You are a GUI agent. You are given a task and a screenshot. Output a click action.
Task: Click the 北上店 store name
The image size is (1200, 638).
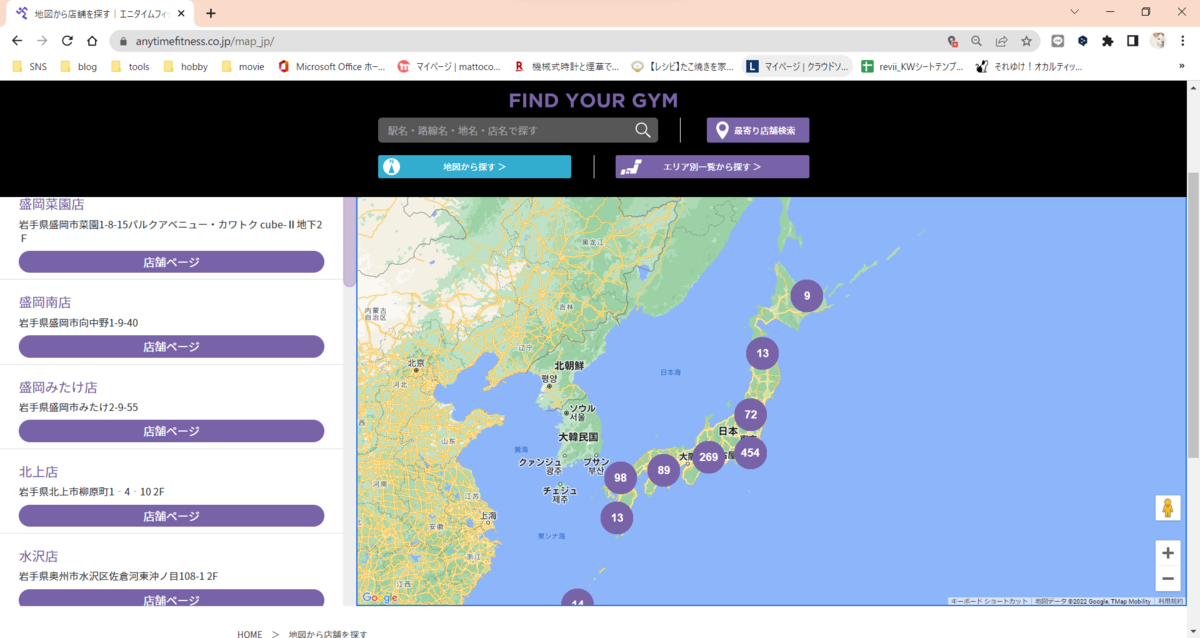tap(38, 471)
